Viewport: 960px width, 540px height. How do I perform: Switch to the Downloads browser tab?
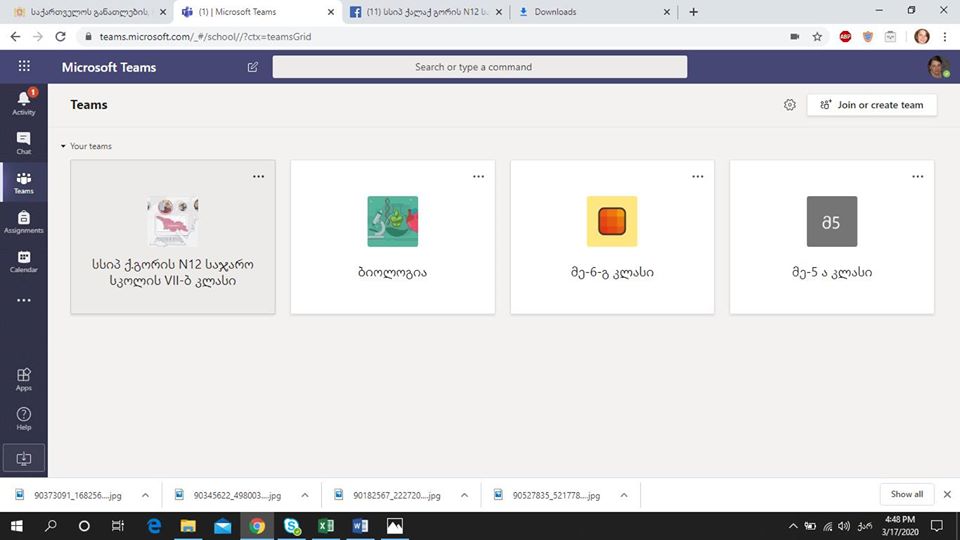click(x=592, y=12)
